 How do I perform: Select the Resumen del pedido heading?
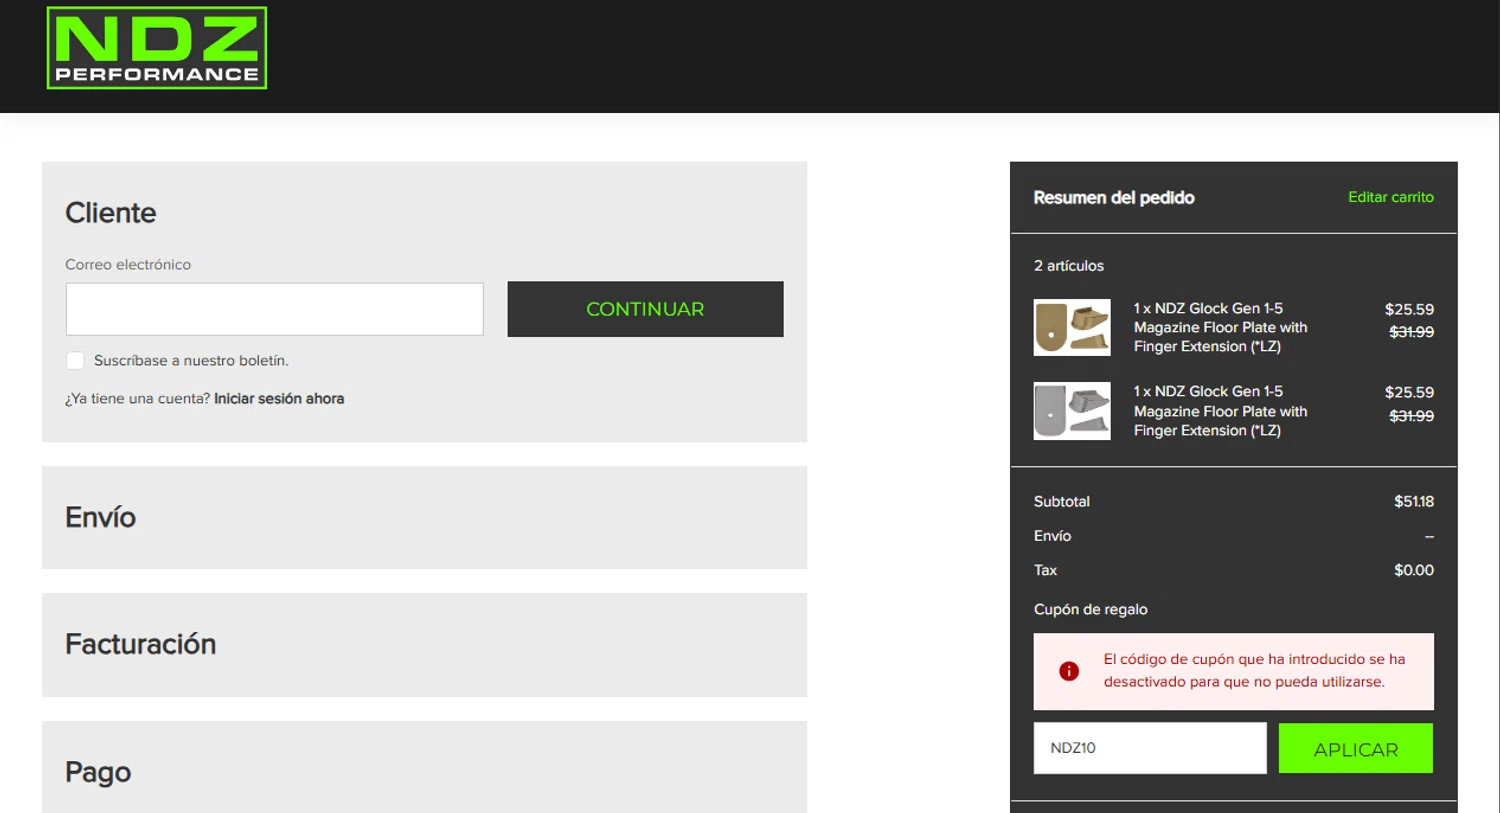click(x=1114, y=197)
